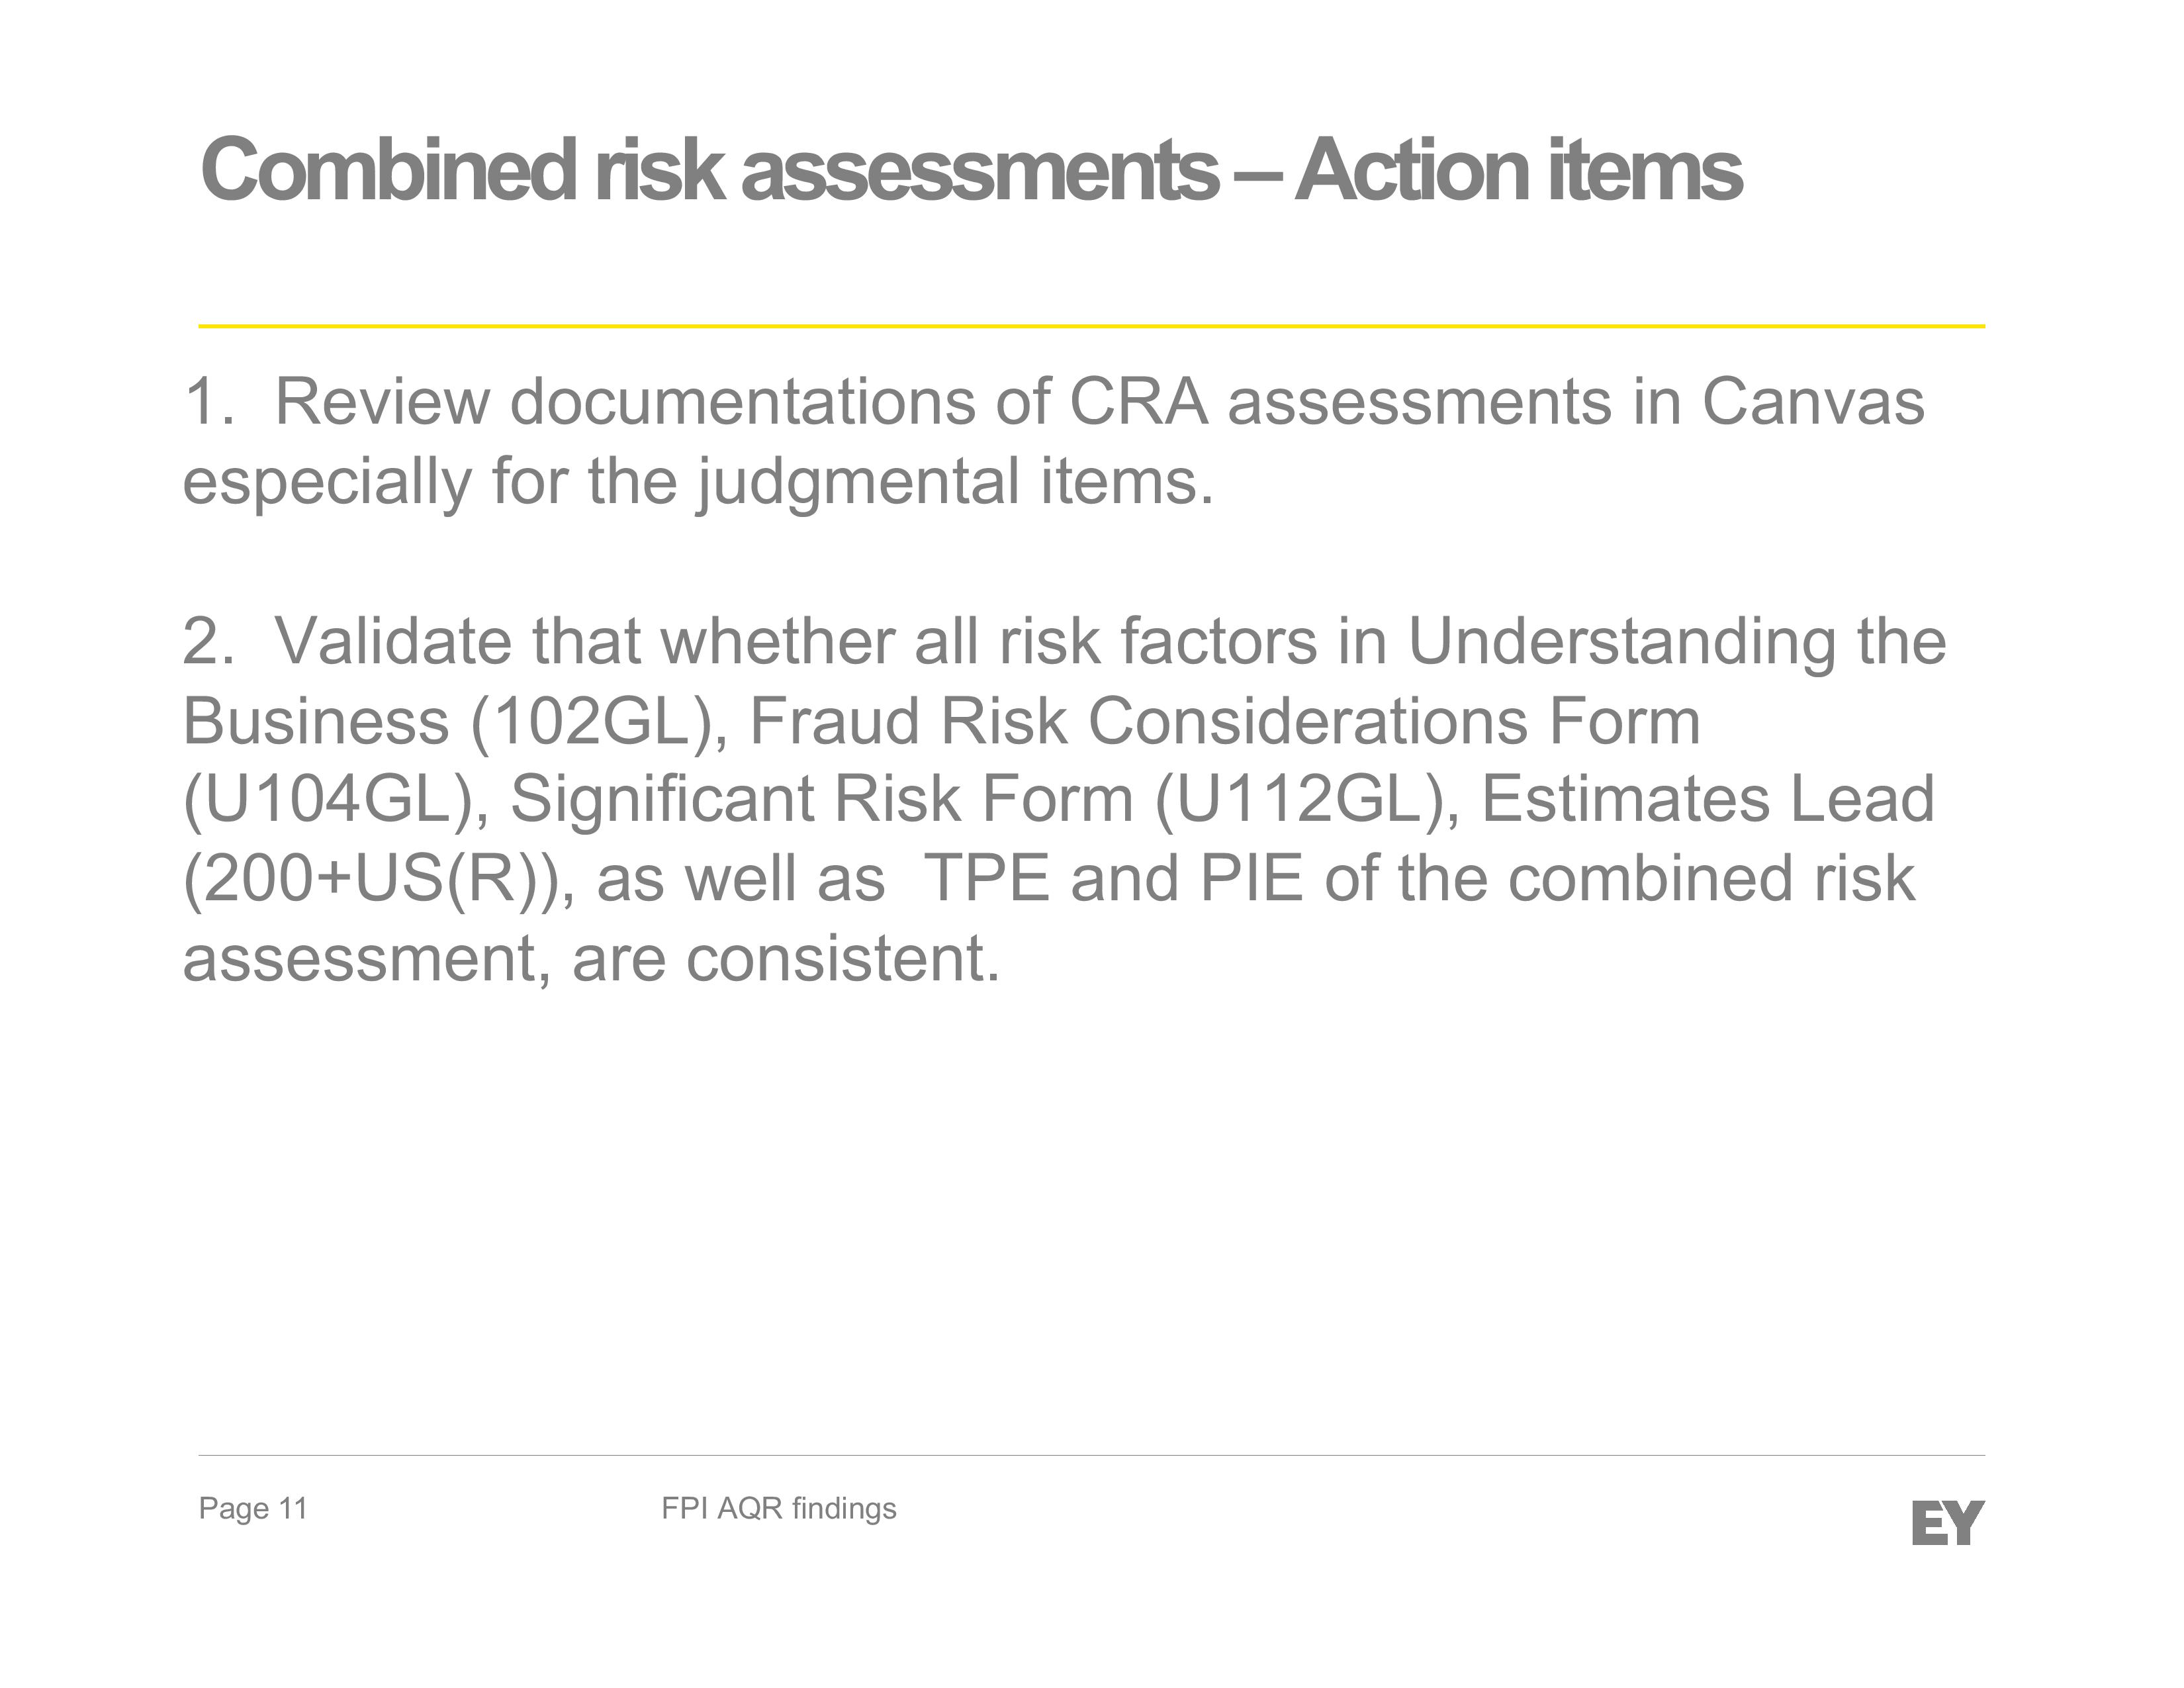Image resolution: width=2184 pixels, height=1688 pixels.
Task: Click the yellow divider line under title
Action: (1091, 326)
